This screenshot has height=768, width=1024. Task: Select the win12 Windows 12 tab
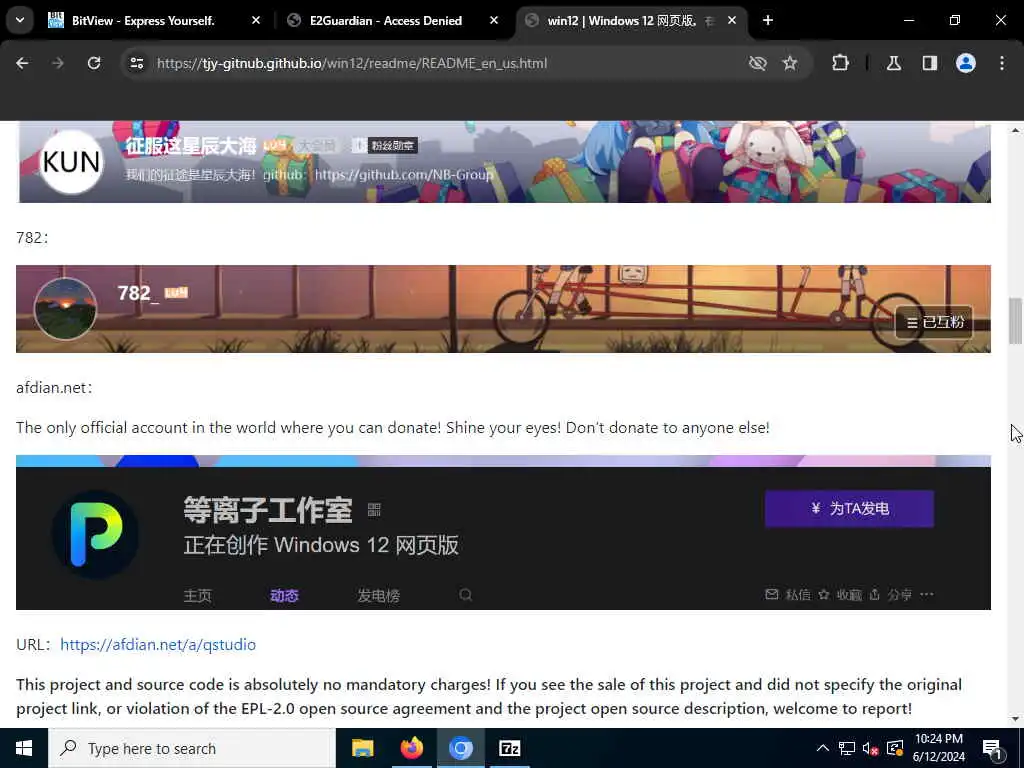click(x=620, y=21)
